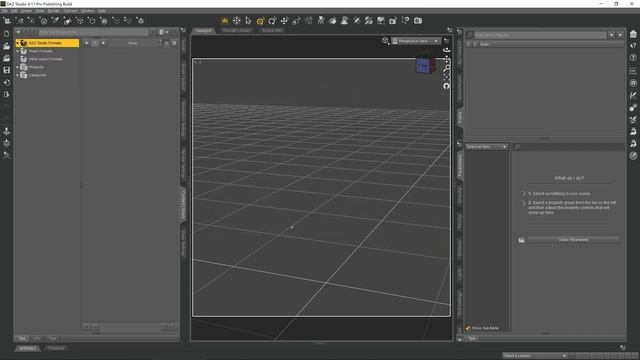Click the Orbit camera control in viewport
This screenshot has height=360, width=640.
coord(447,50)
